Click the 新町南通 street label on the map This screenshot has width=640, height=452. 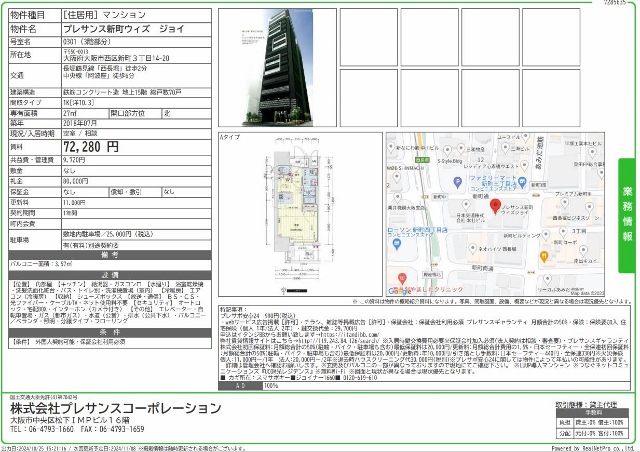tap(482, 268)
